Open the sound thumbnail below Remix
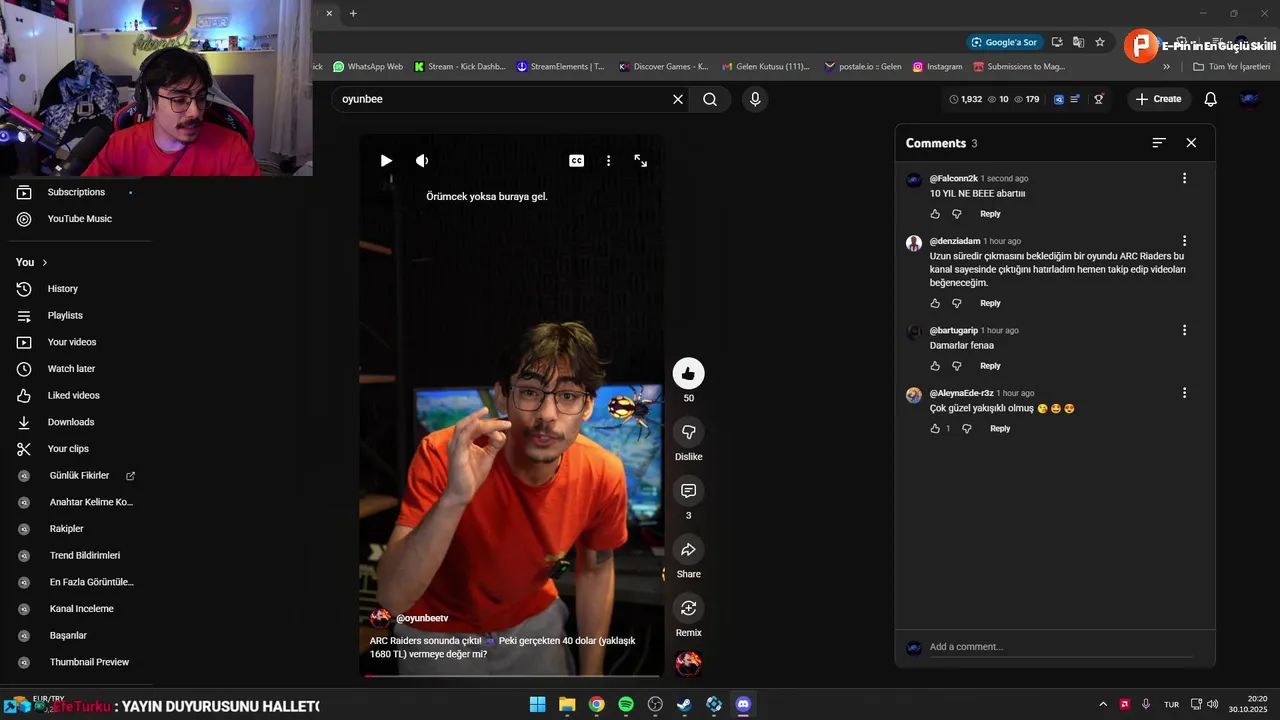Screen dimensions: 1280x720 pyautogui.click(x=688, y=663)
